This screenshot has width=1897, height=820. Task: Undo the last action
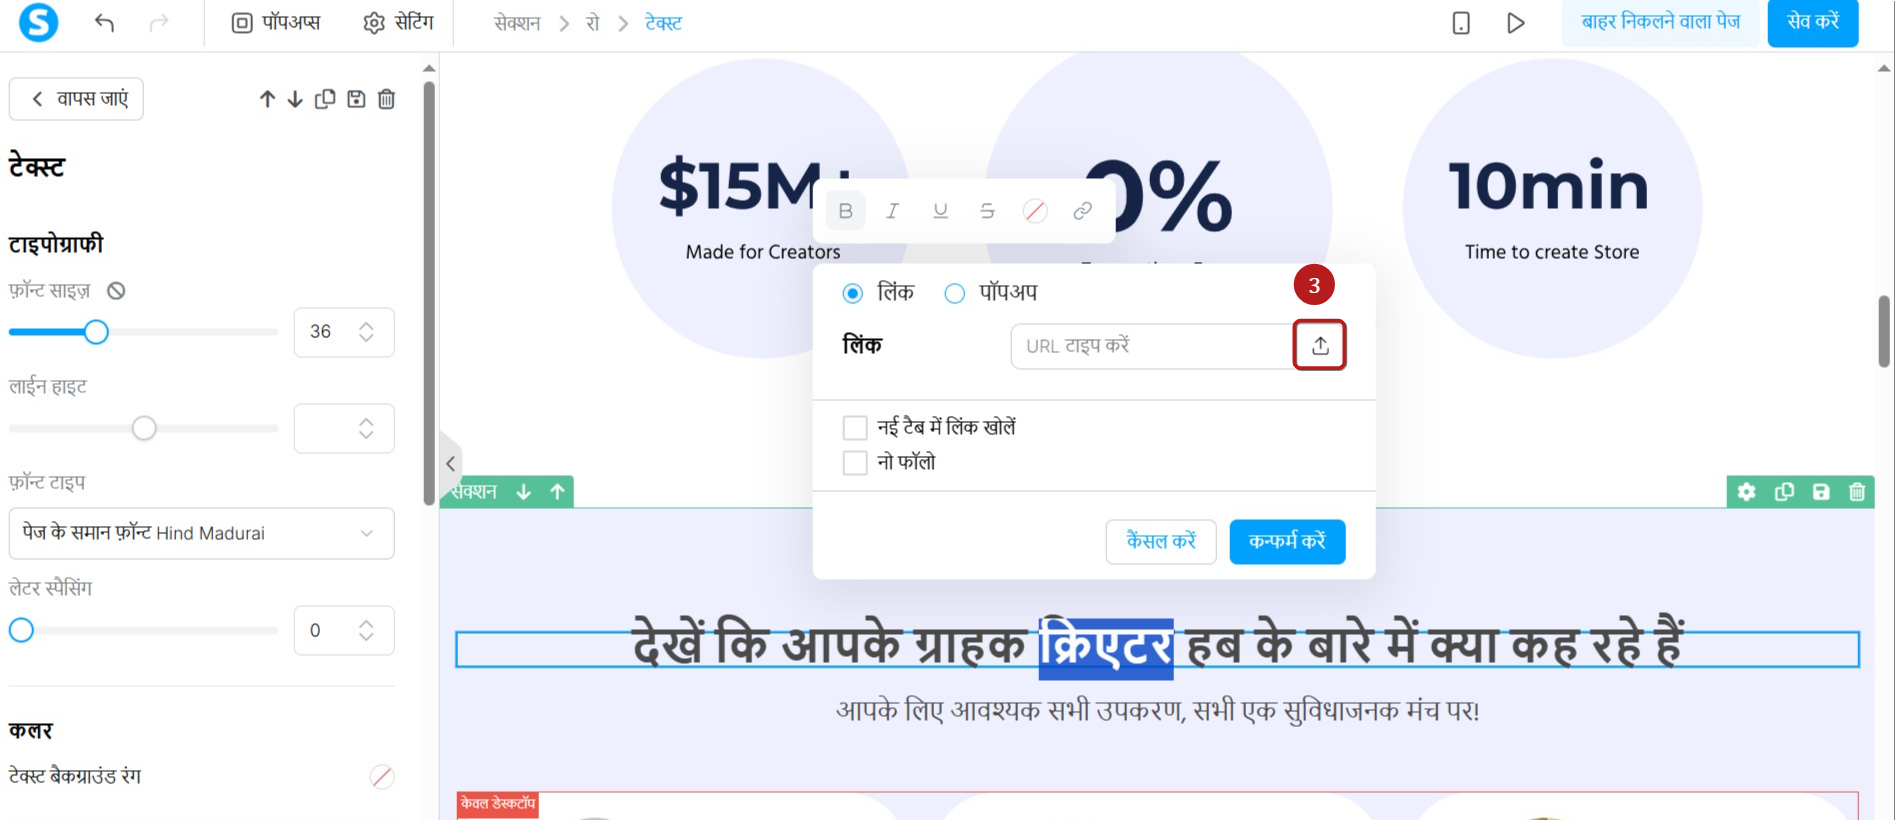pos(104,23)
